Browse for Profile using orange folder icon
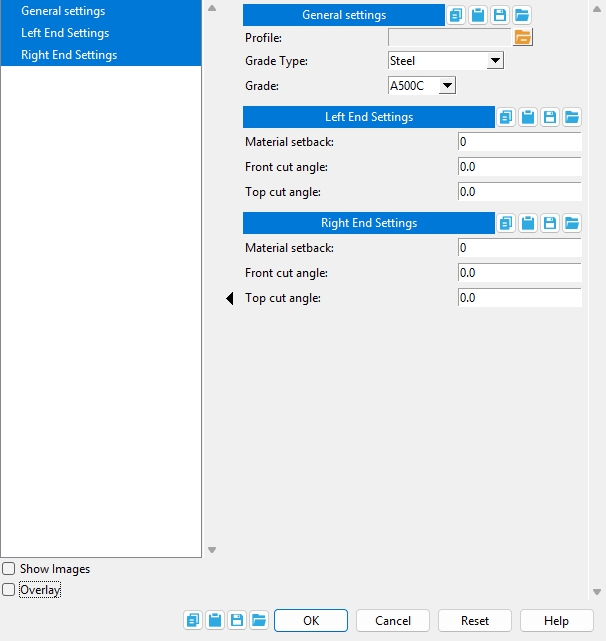This screenshot has width=606, height=641. (x=523, y=37)
